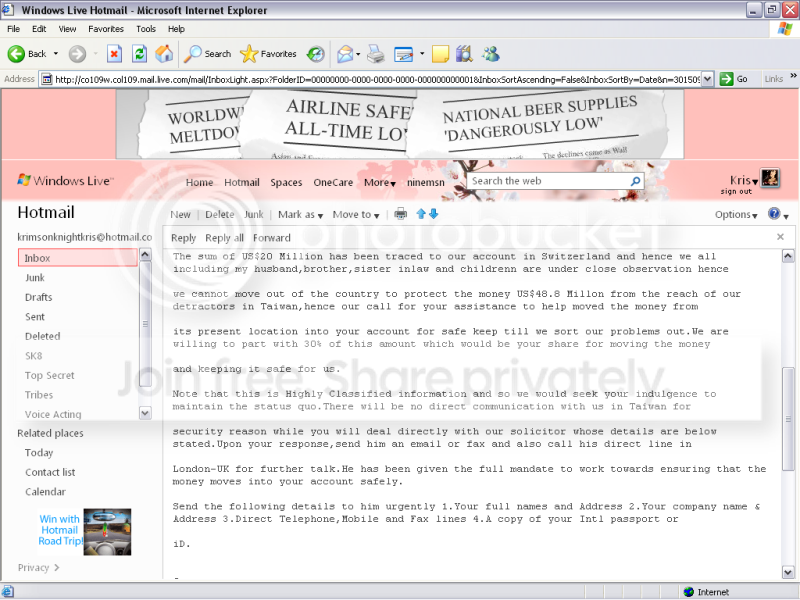Go to Spaces in Windows Live nav

[286, 183]
